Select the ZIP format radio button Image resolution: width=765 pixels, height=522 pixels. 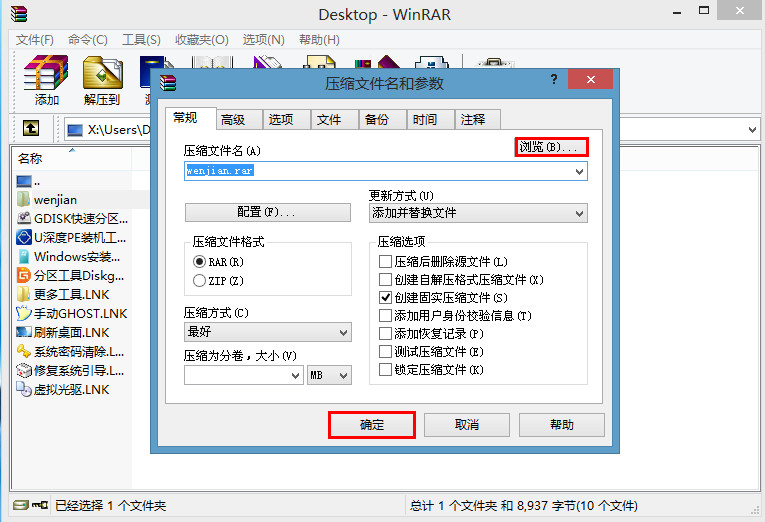click(200, 281)
